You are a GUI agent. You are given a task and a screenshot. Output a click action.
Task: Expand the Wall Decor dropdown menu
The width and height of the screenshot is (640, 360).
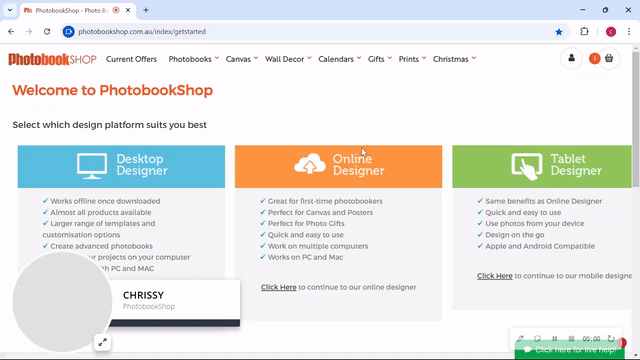coord(288,59)
